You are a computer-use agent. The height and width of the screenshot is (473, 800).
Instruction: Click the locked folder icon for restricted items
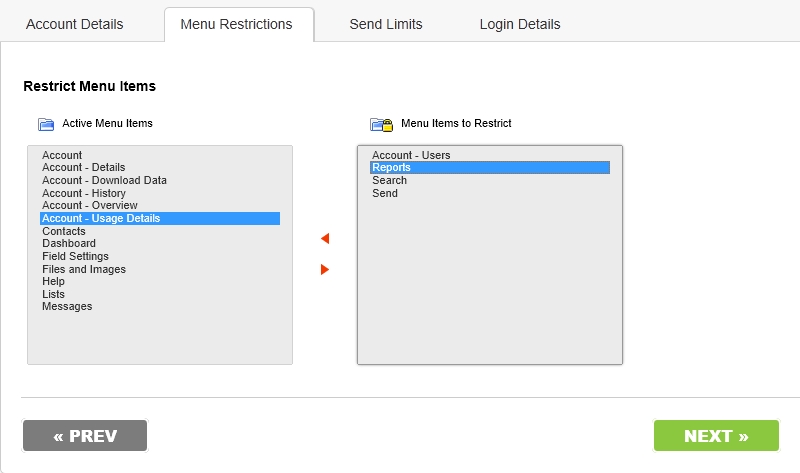coord(382,124)
